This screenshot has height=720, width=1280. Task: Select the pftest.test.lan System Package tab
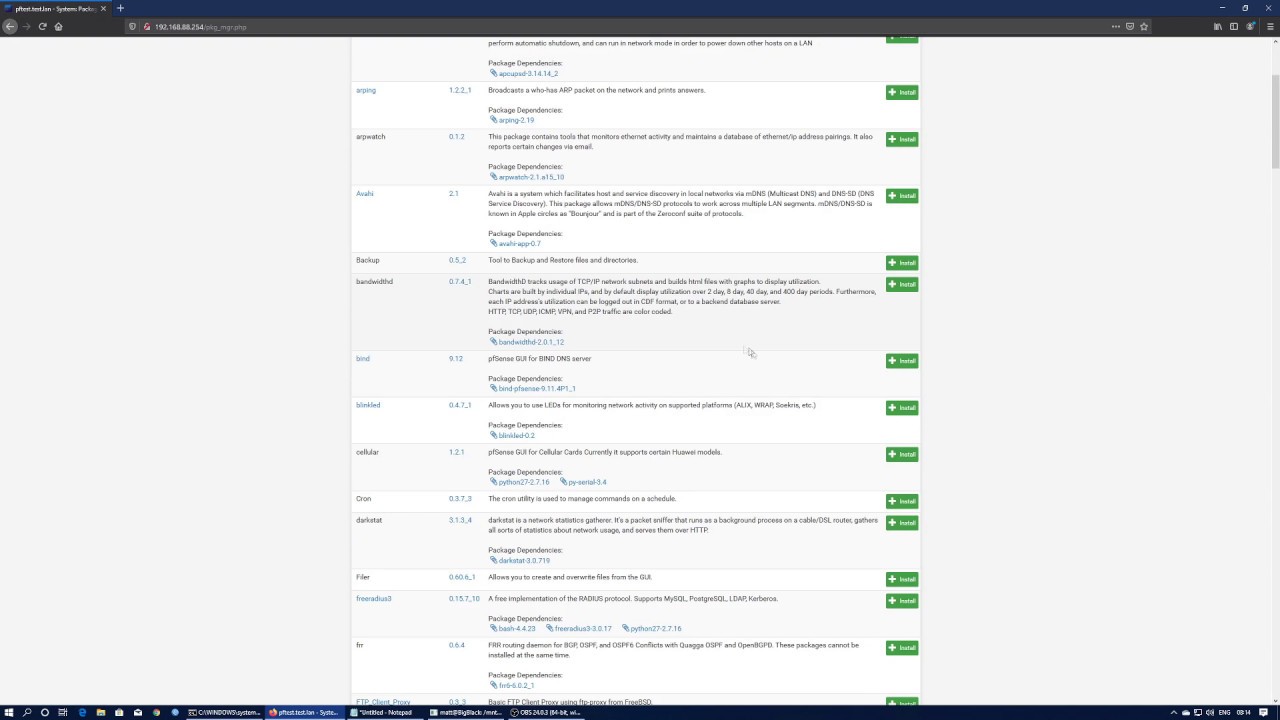[x=55, y=8]
